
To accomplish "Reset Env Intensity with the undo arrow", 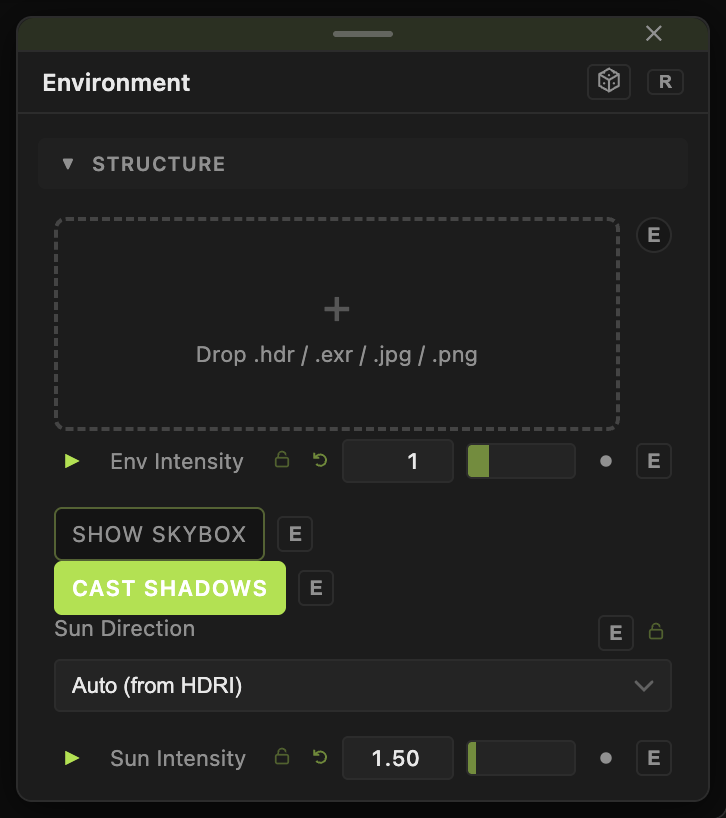I will click(320, 460).
